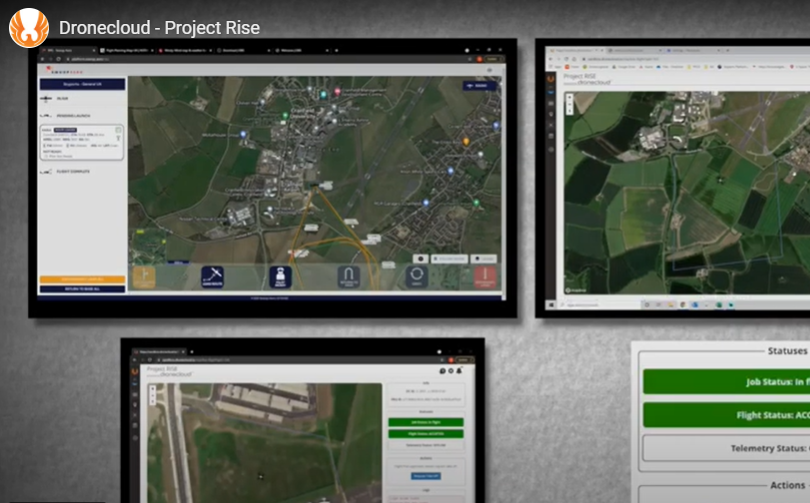This screenshot has height=503, width=810.
Task: Expand the 'Flight Complete' status row
Action: (x=82, y=171)
